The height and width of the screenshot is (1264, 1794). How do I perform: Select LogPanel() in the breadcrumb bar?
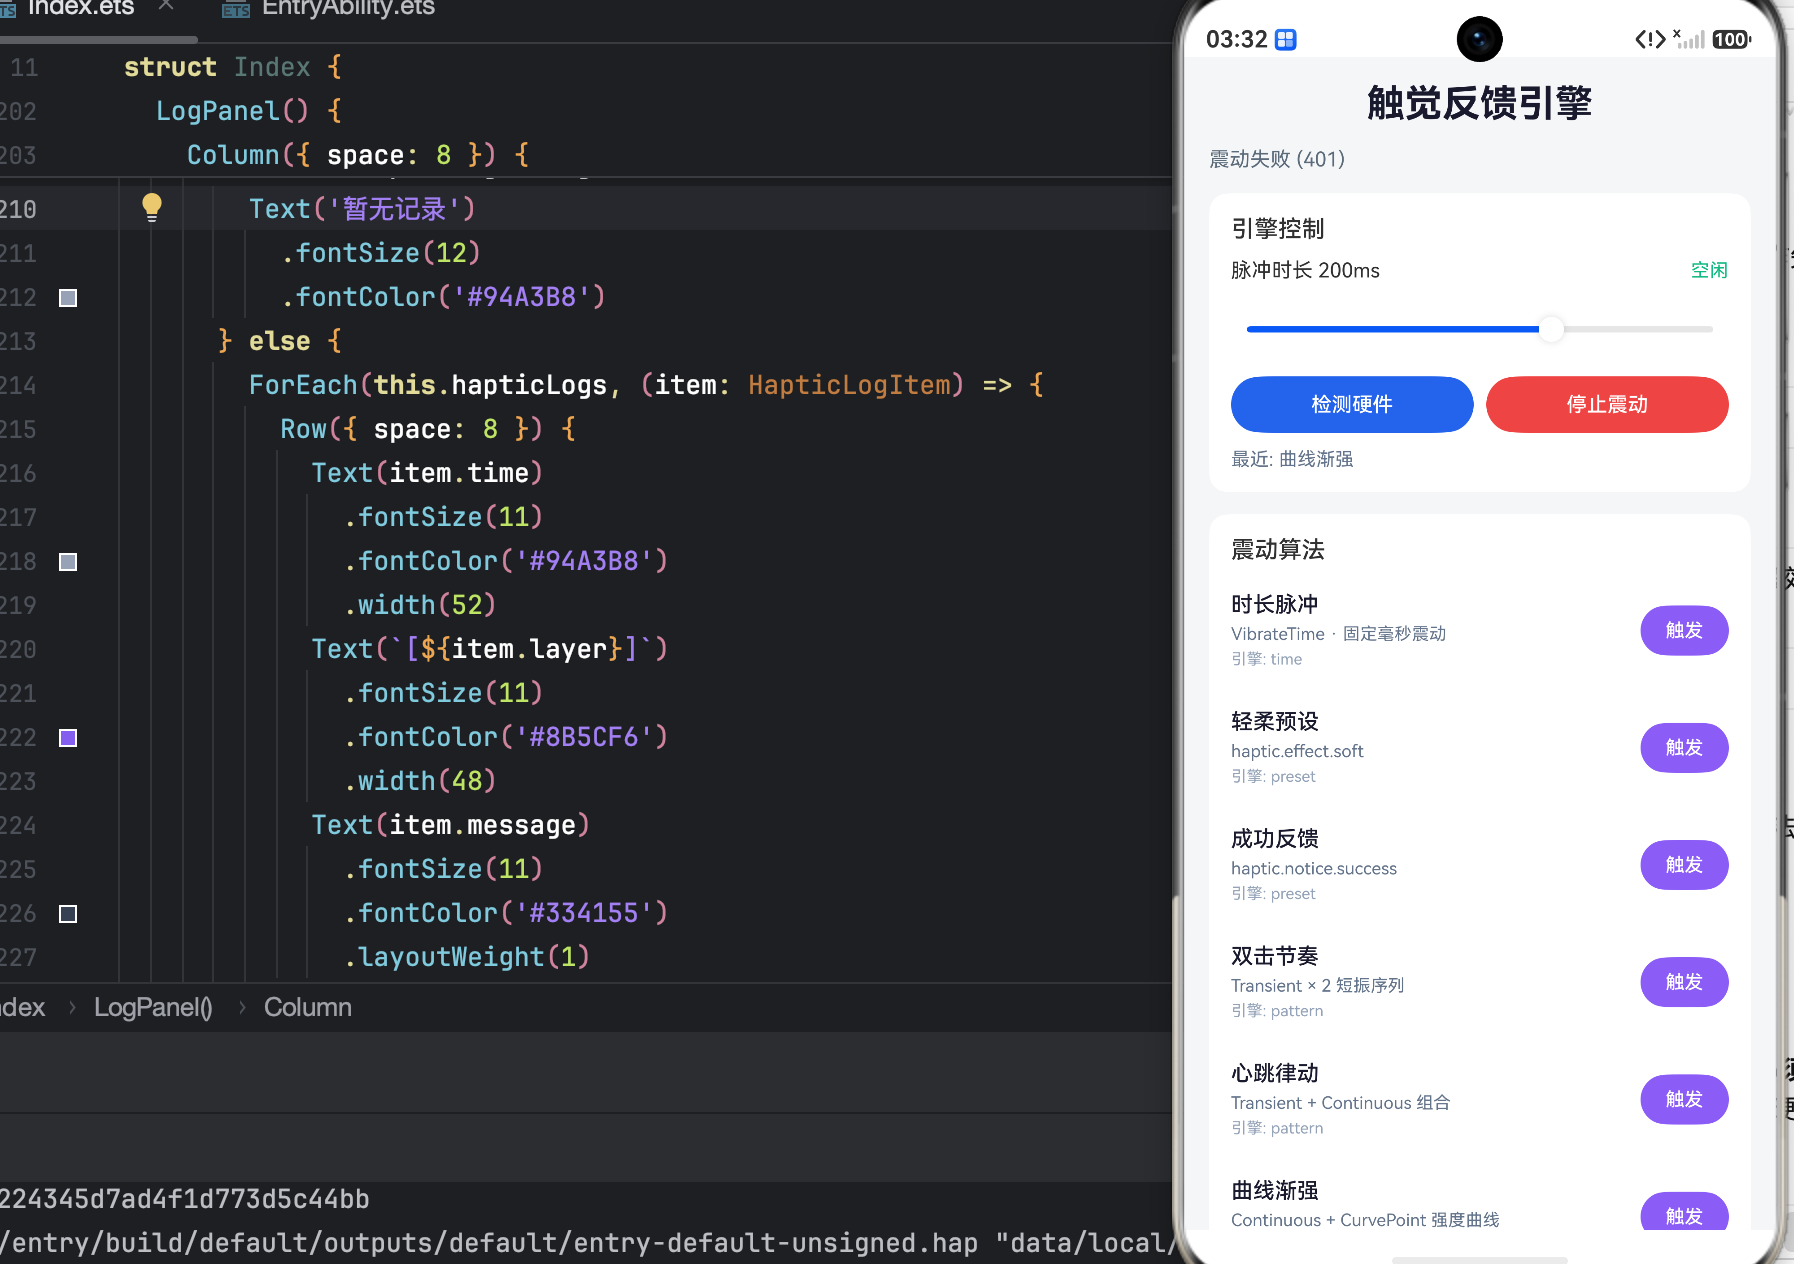point(153,1007)
